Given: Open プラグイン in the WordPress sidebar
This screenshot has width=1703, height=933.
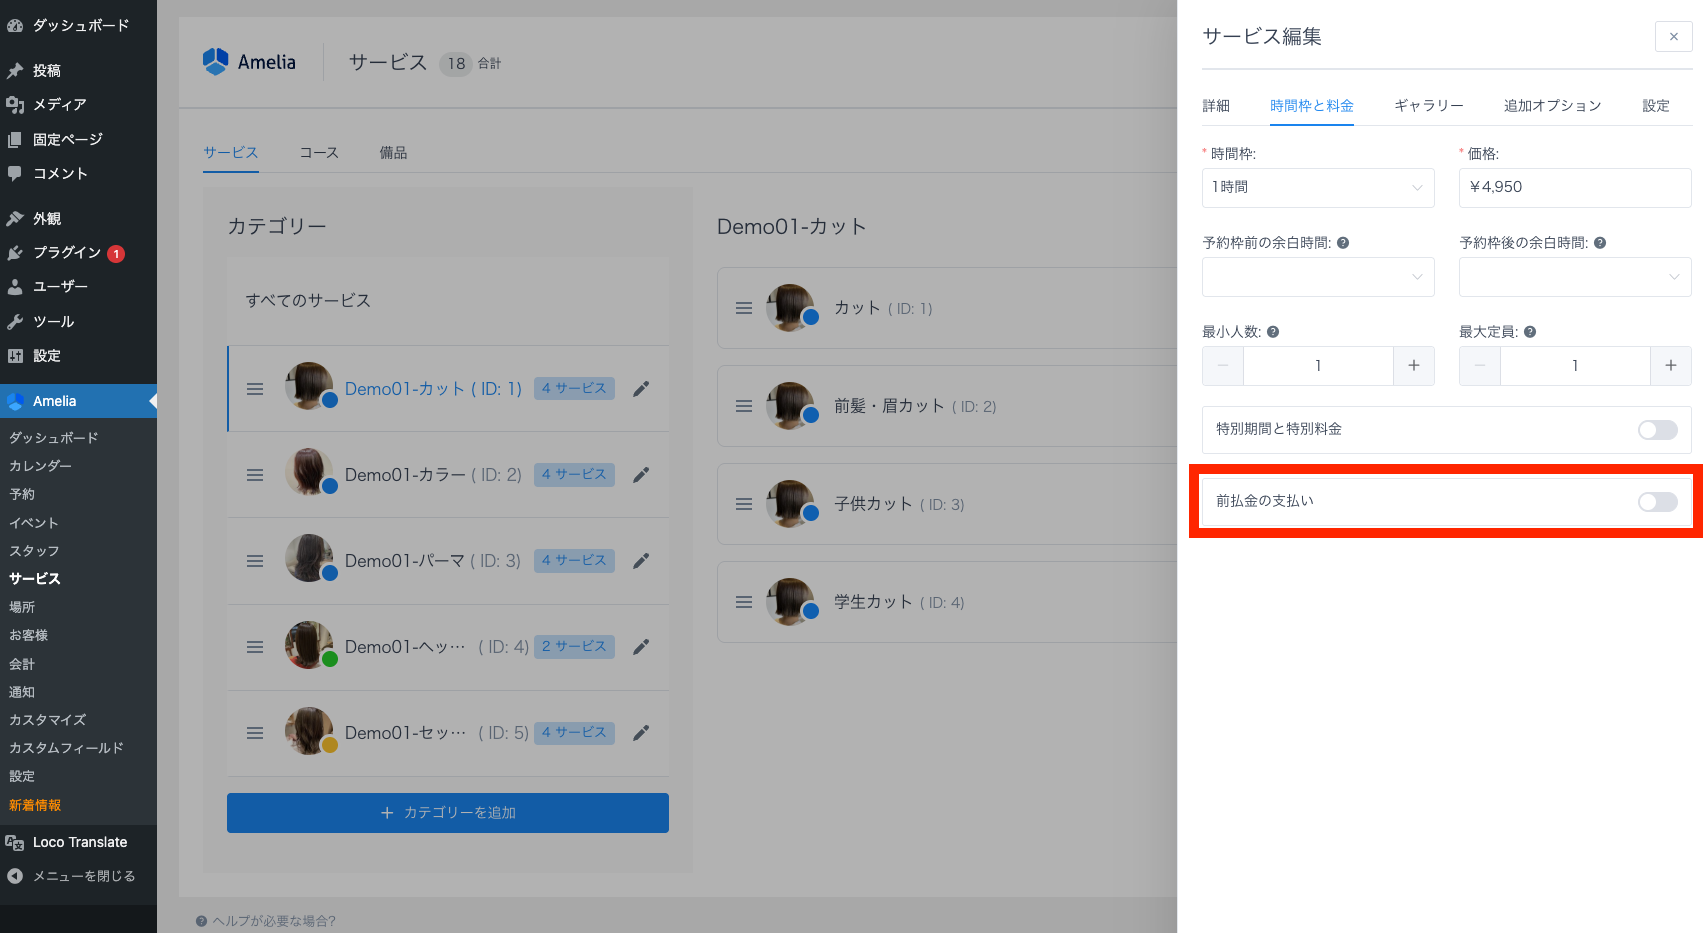Looking at the screenshot, I should click(x=67, y=253).
